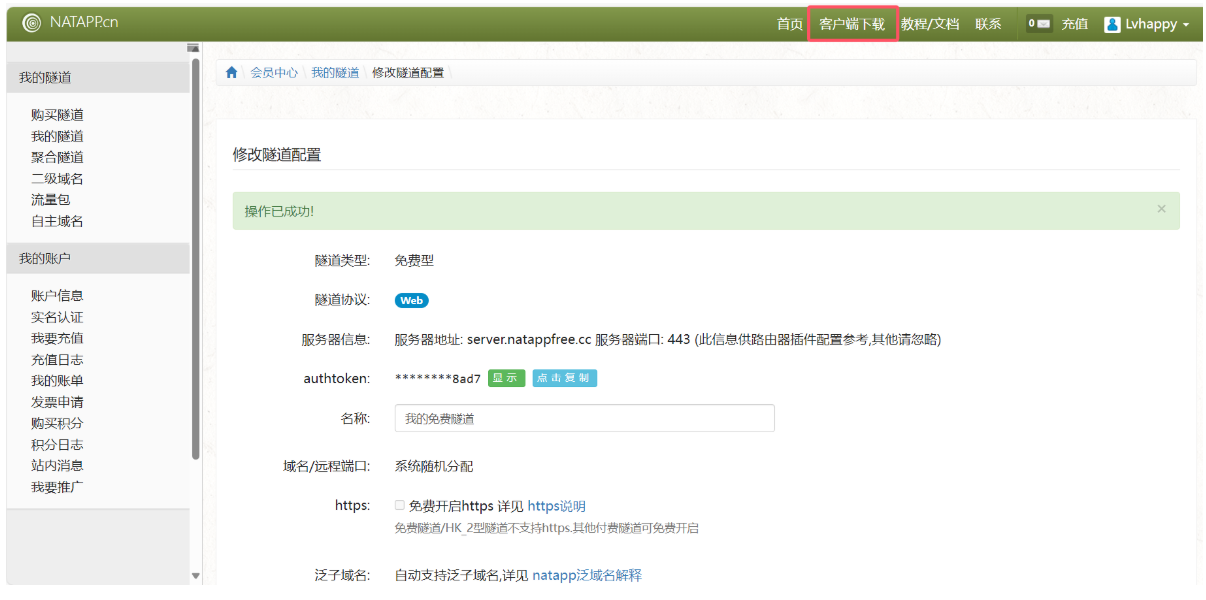Click the masked authtoken value ********8ad7

[x=438, y=379]
